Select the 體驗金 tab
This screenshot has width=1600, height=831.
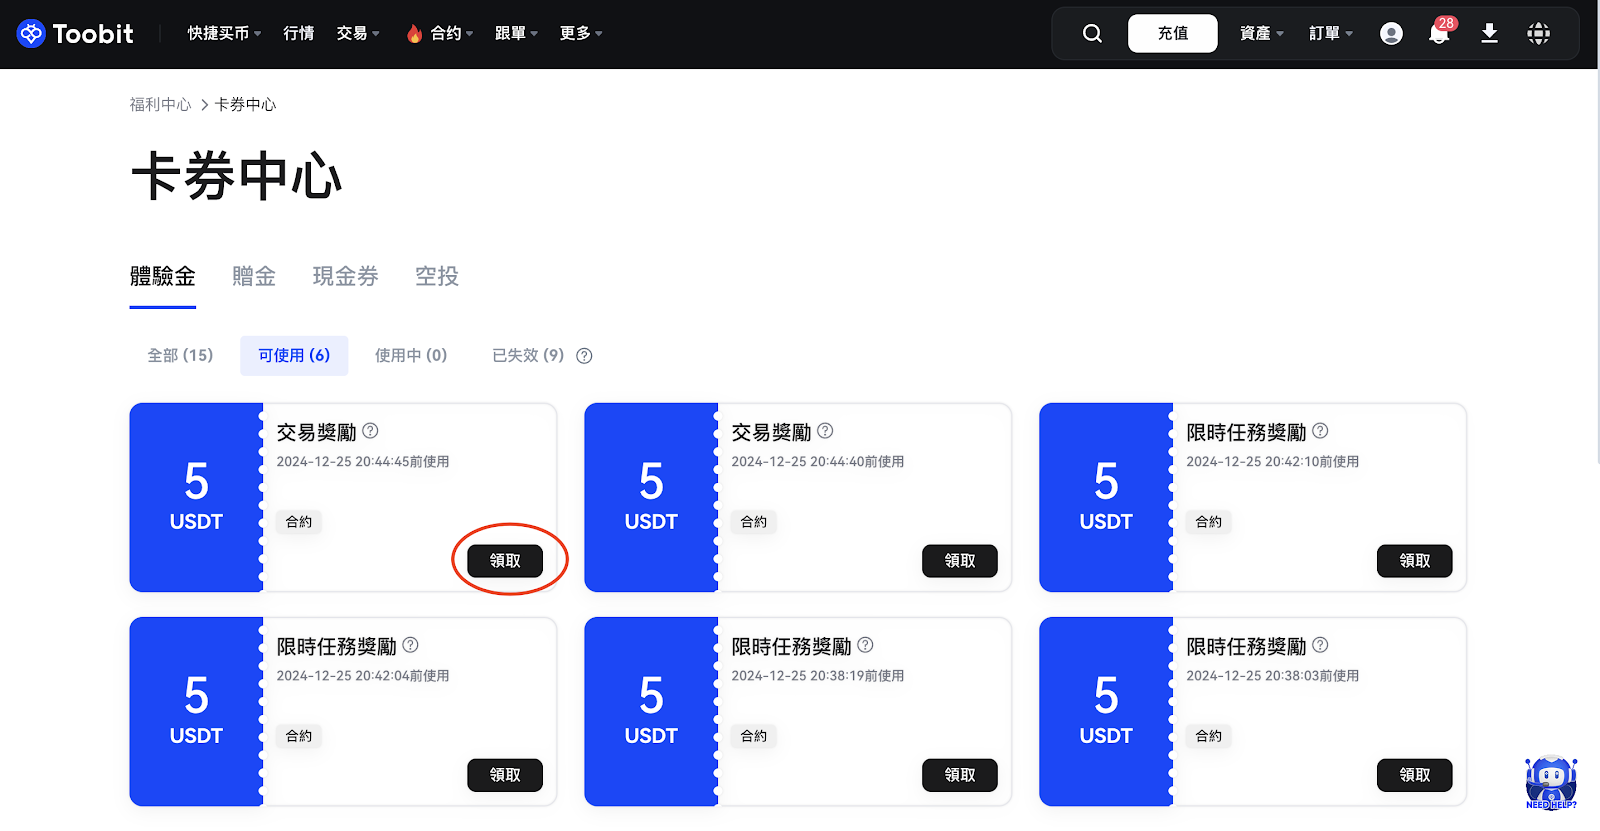(x=163, y=277)
